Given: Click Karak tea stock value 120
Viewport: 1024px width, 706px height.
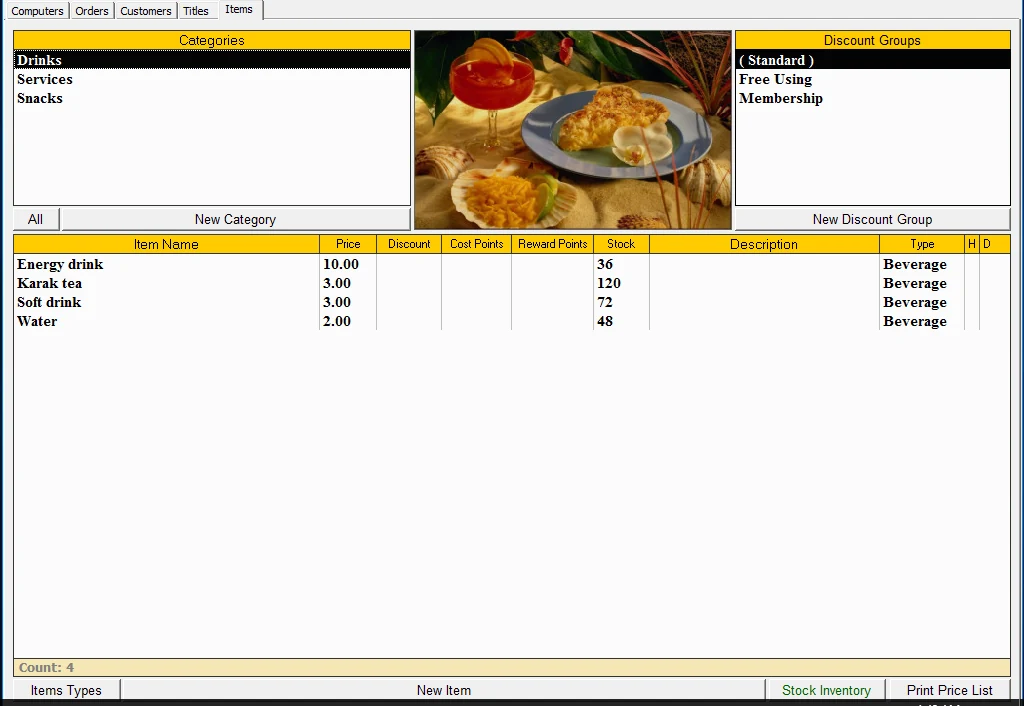Looking at the screenshot, I should coord(609,283).
